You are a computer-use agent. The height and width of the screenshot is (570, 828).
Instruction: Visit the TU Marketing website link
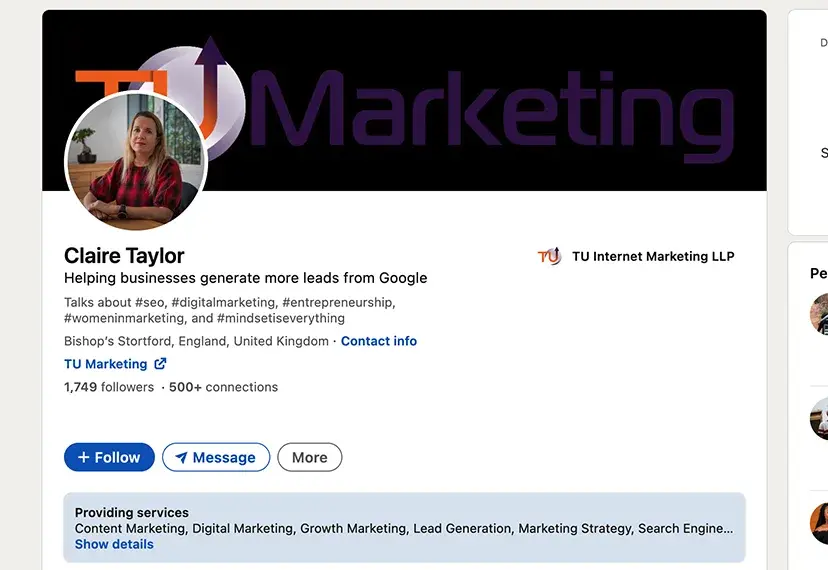(x=106, y=364)
